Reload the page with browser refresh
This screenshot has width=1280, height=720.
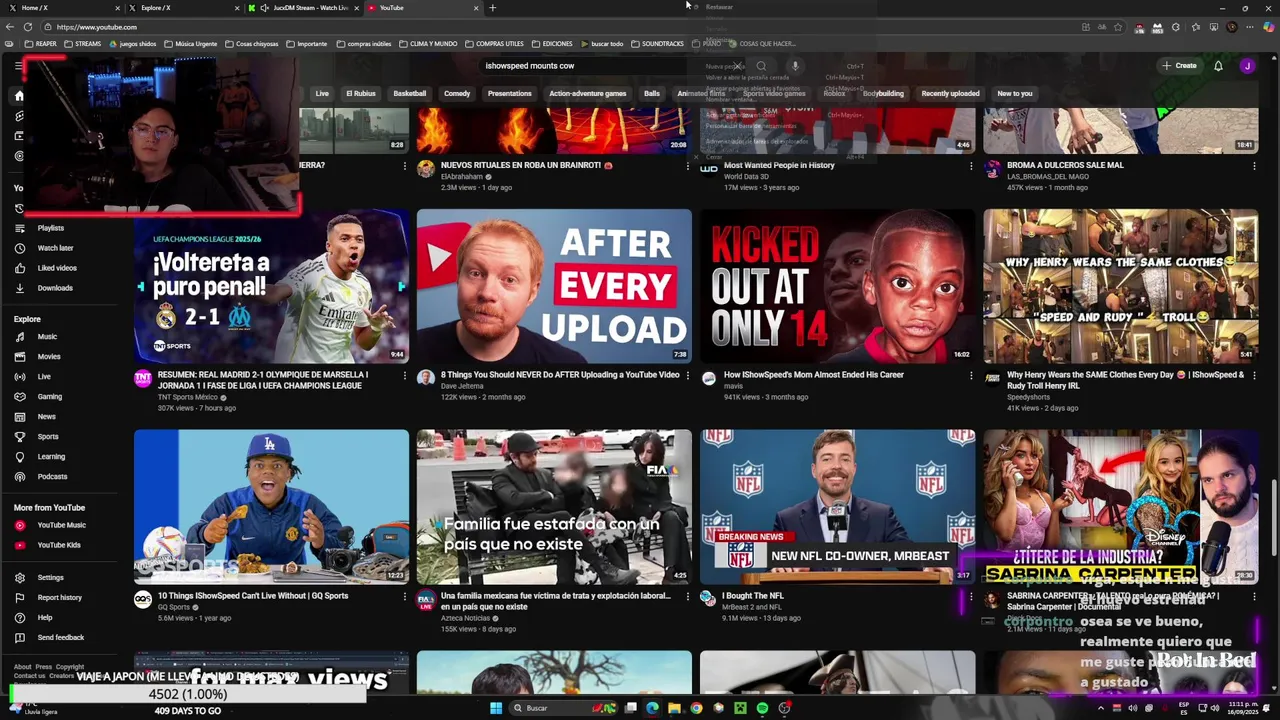pos(27,27)
